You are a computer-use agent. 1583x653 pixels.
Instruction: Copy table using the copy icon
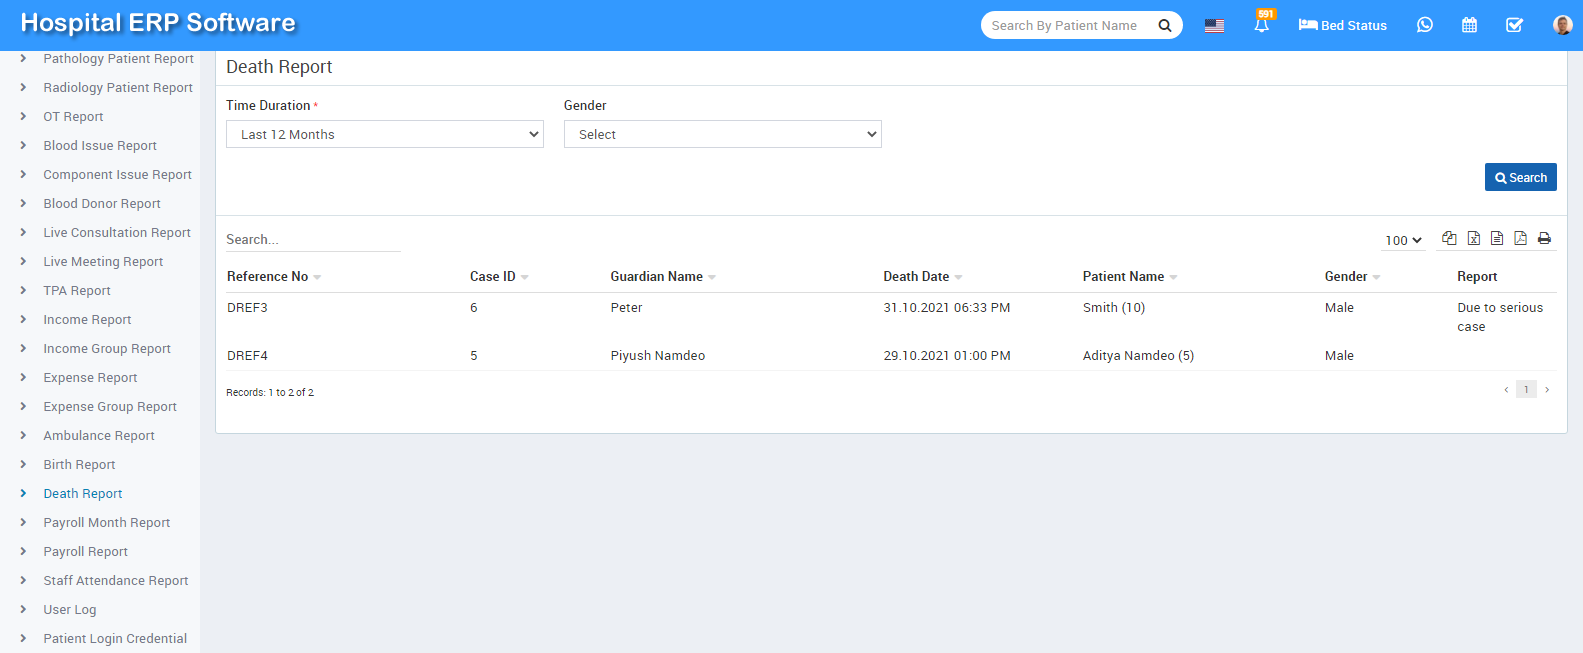[x=1449, y=238]
